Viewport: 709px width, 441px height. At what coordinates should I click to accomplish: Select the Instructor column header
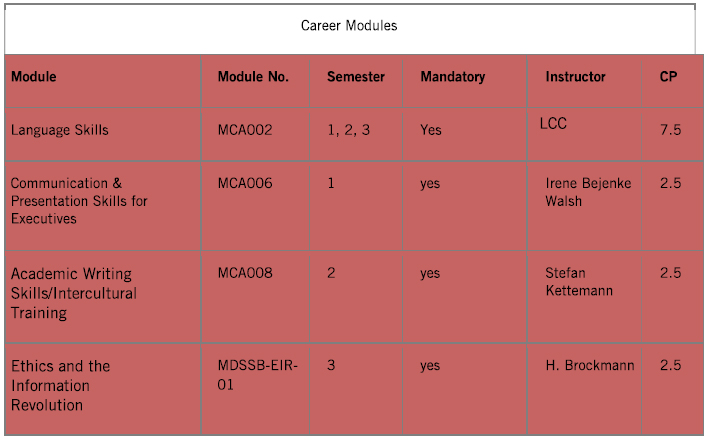click(575, 77)
